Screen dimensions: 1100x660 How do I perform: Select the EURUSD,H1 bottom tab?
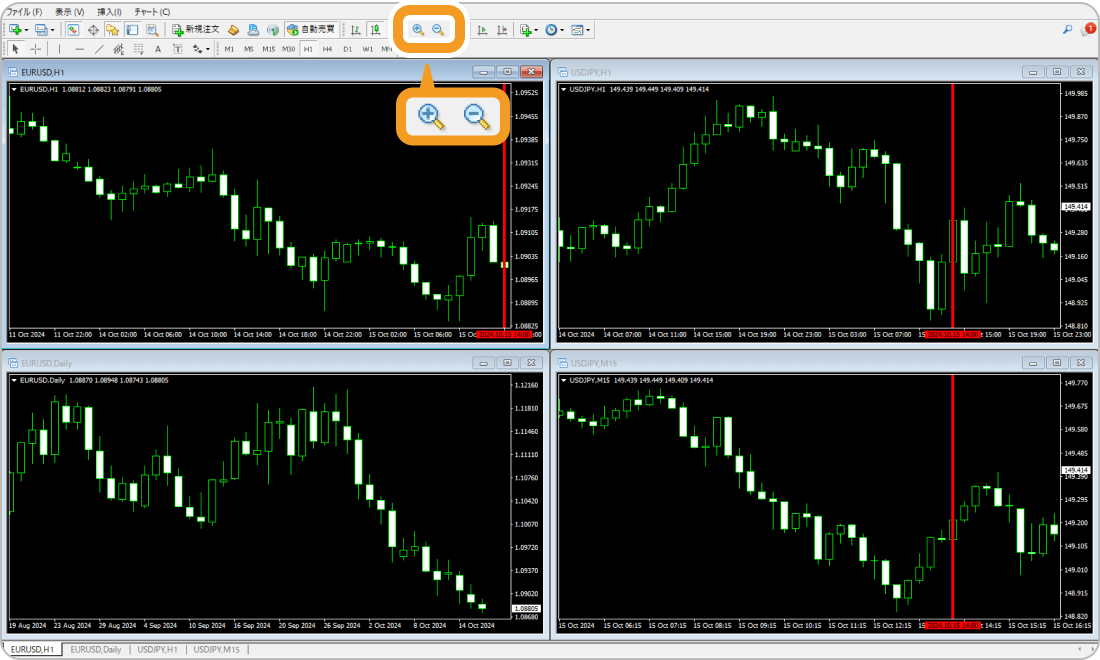tap(32, 649)
